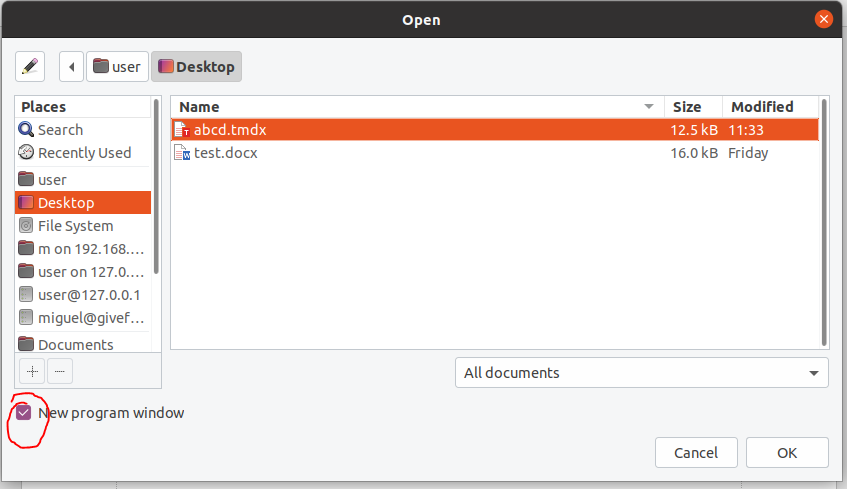The image size is (847, 489).
Task: Sort files by Size column
Action: coord(687,107)
